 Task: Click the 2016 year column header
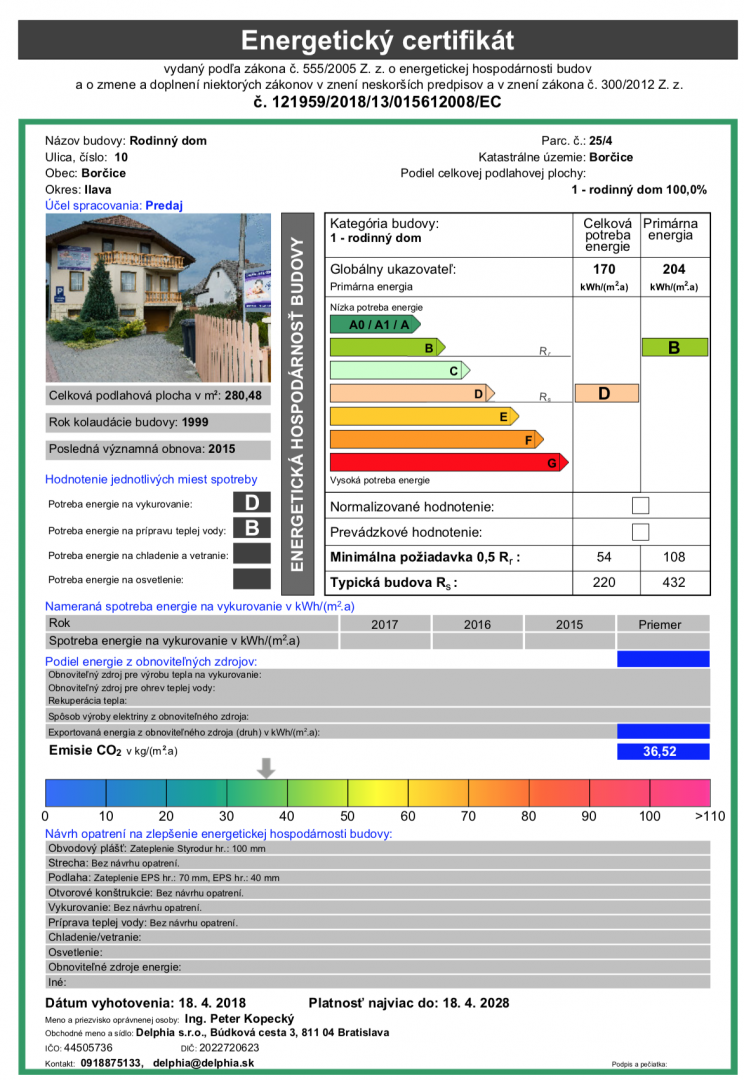click(x=477, y=624)
